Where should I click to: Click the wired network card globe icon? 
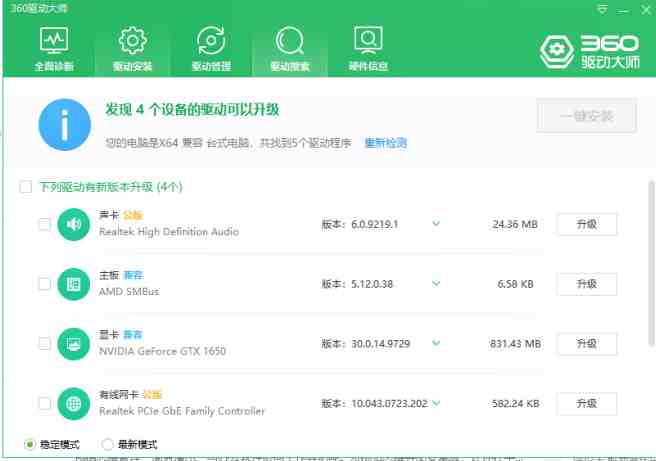point(74,404)
